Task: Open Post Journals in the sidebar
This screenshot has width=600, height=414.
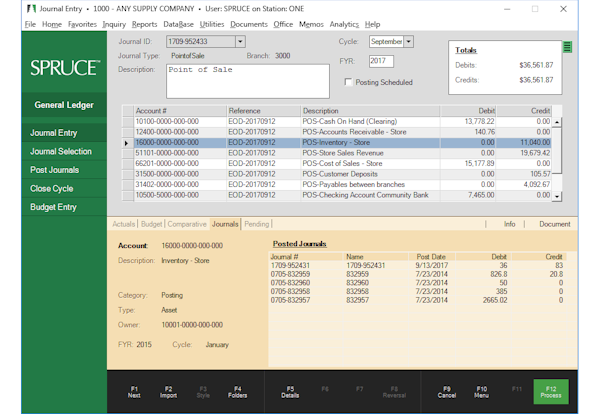Action: point(64,170)
